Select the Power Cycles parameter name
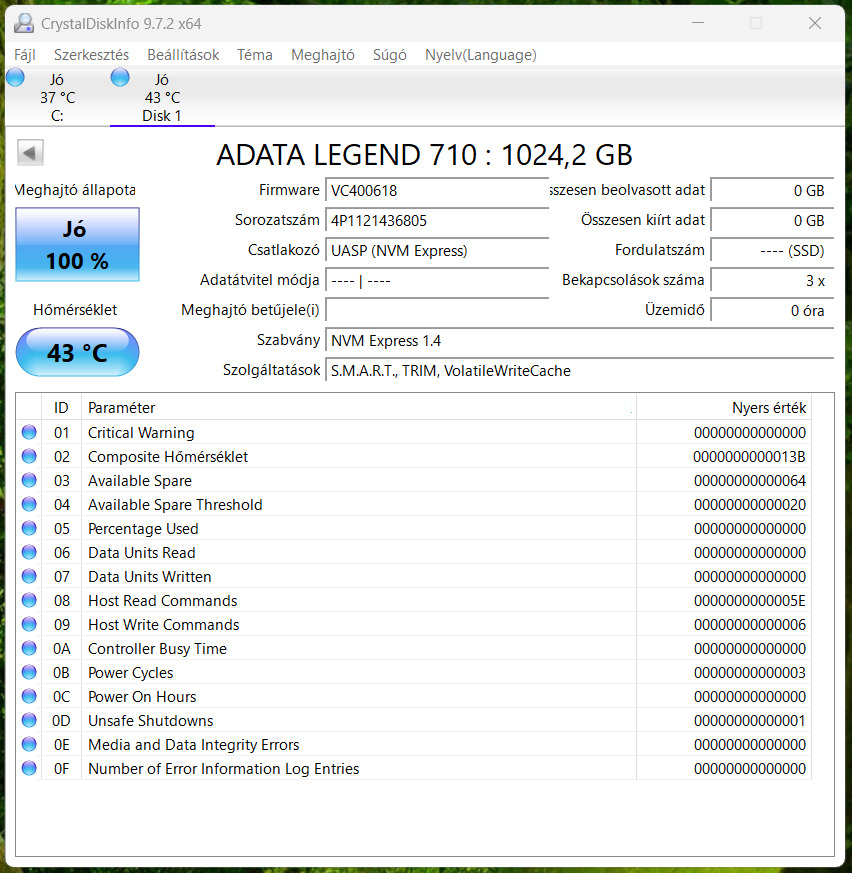Image resolution: width=852 pixels, height=873 pixels. pos(130,673)
